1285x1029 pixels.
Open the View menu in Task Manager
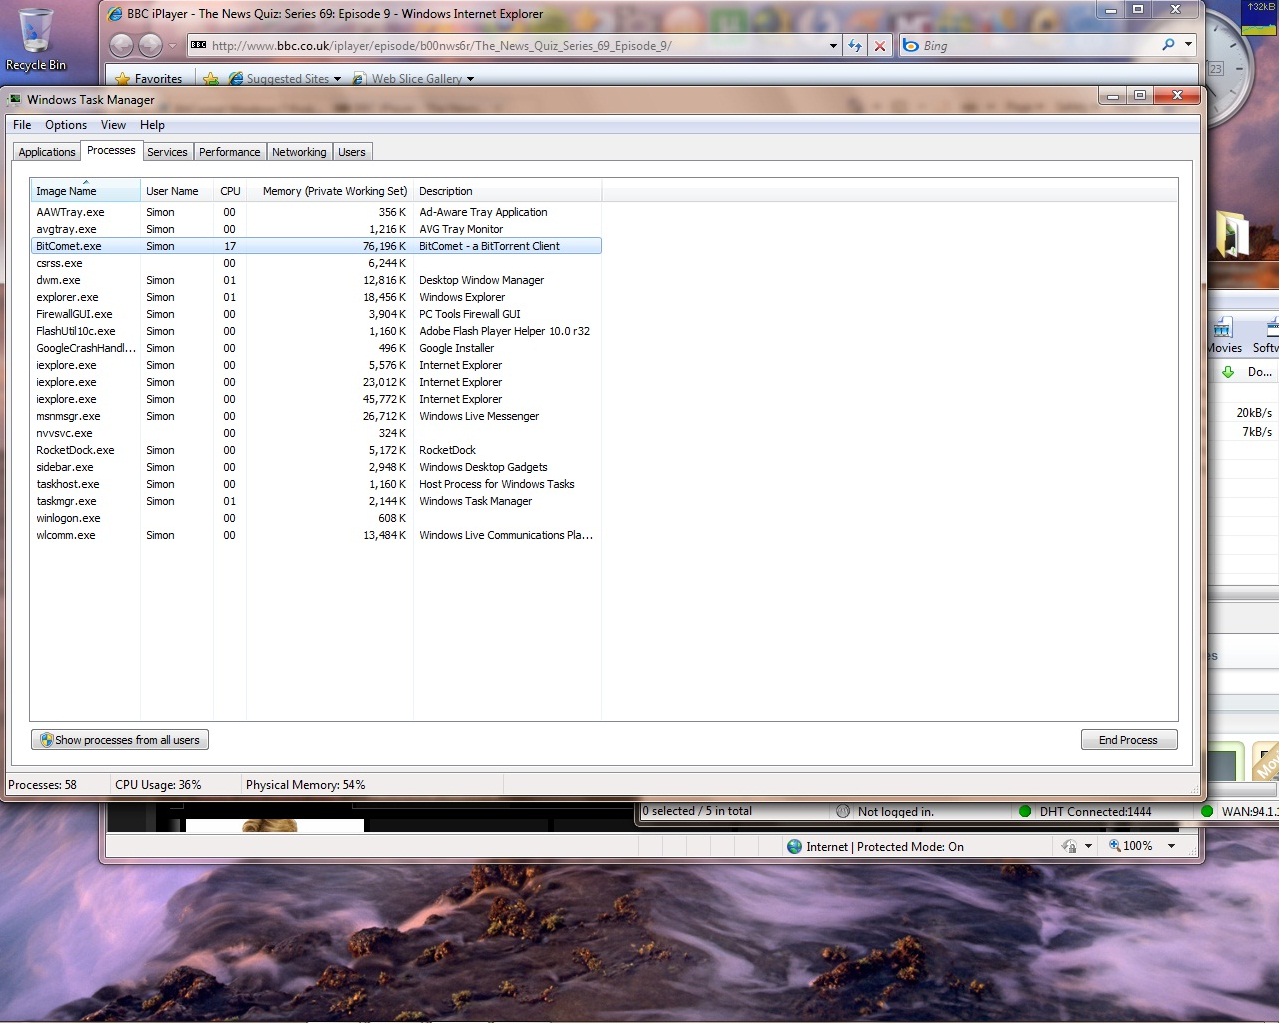[113, 125]
